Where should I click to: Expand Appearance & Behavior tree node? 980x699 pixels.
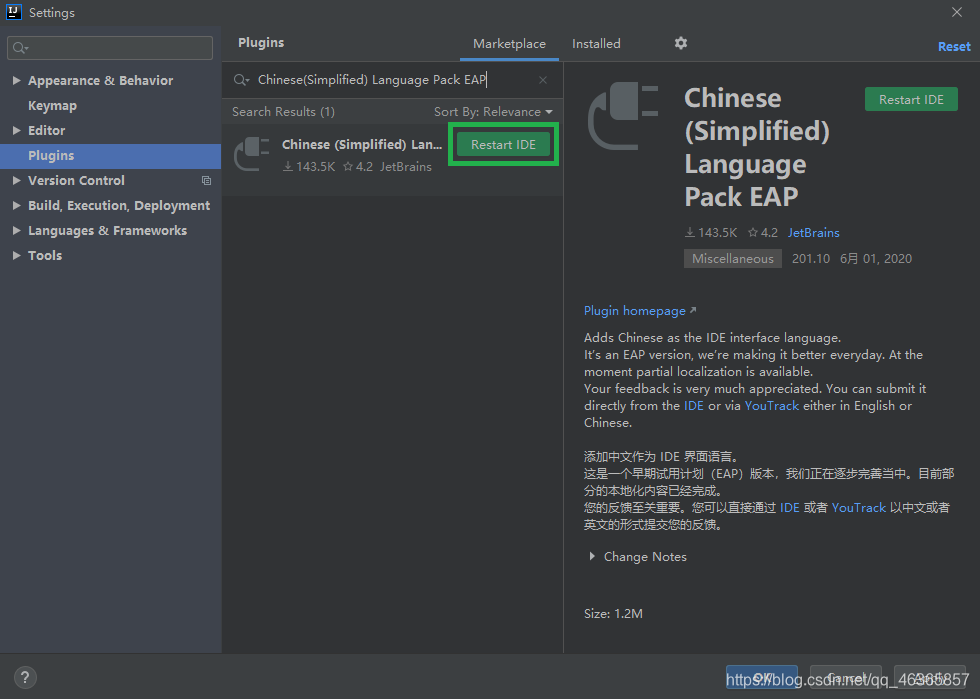pos(16,81)
